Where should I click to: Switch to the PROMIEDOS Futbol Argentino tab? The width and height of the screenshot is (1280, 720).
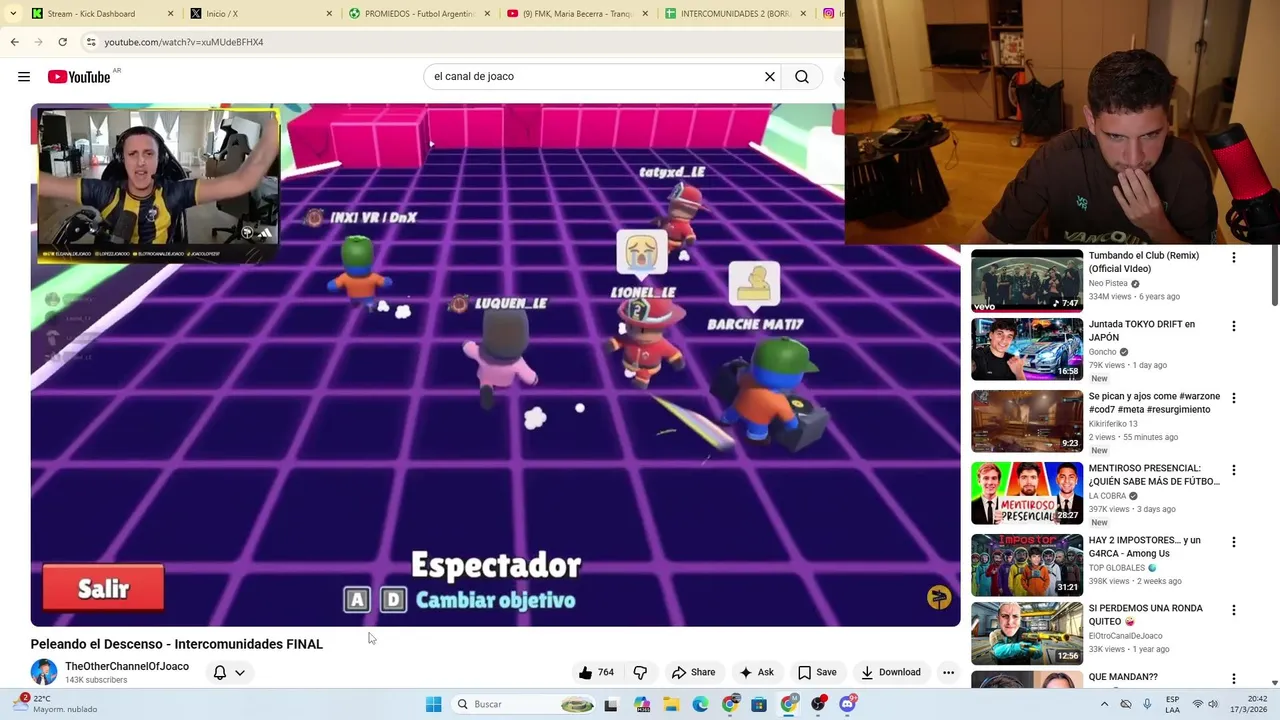[x=418, y=14]
